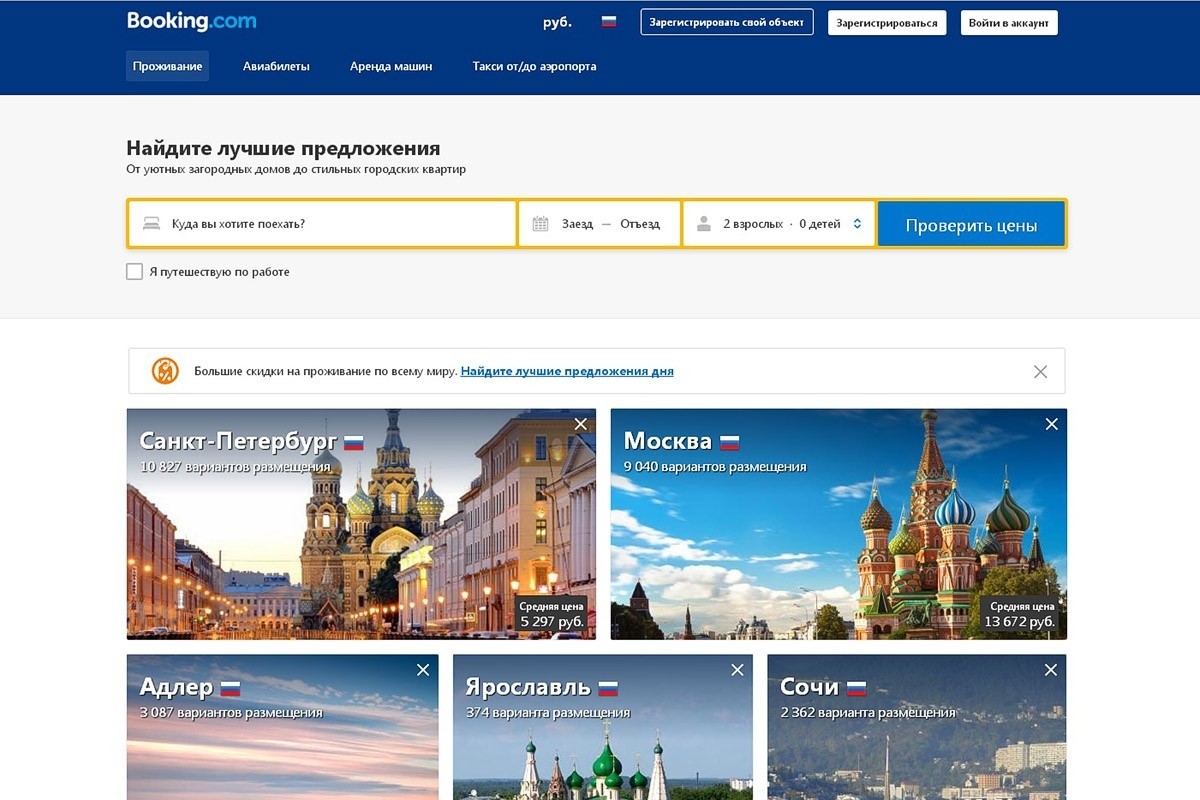Switch to the Авиабилеты tab
The width and height of the screenshot is (1200, 800).
[x=276, y=67]
